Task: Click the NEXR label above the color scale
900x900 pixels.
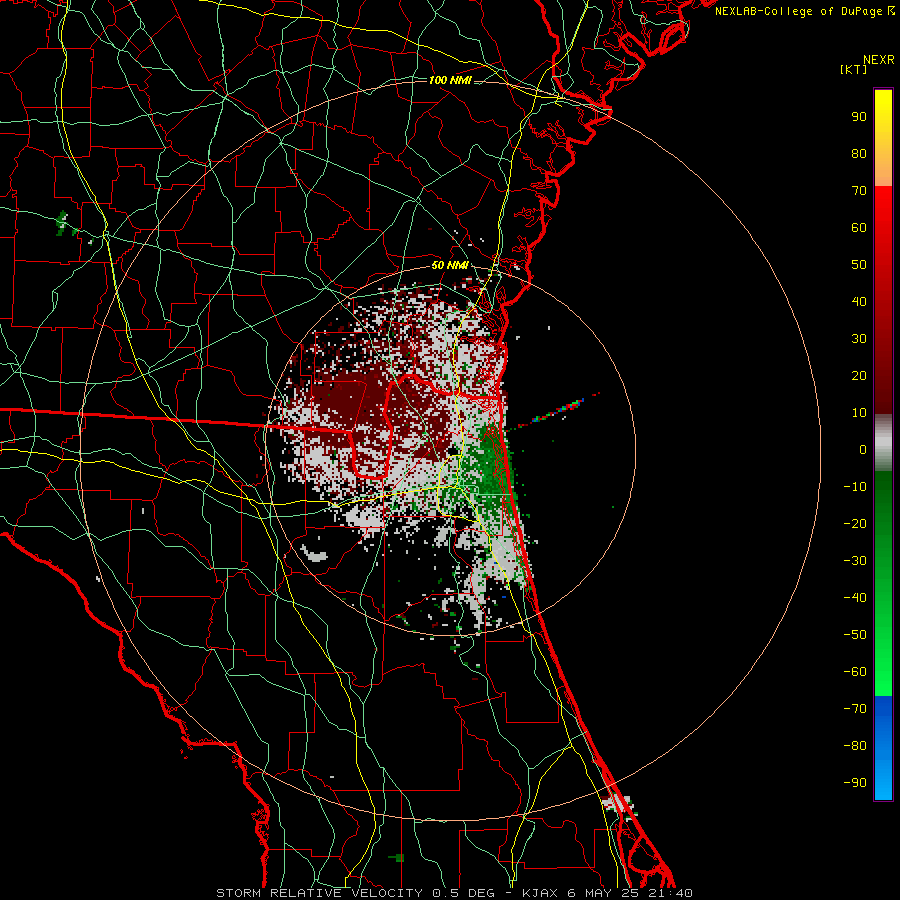Action: coord(879,60)
